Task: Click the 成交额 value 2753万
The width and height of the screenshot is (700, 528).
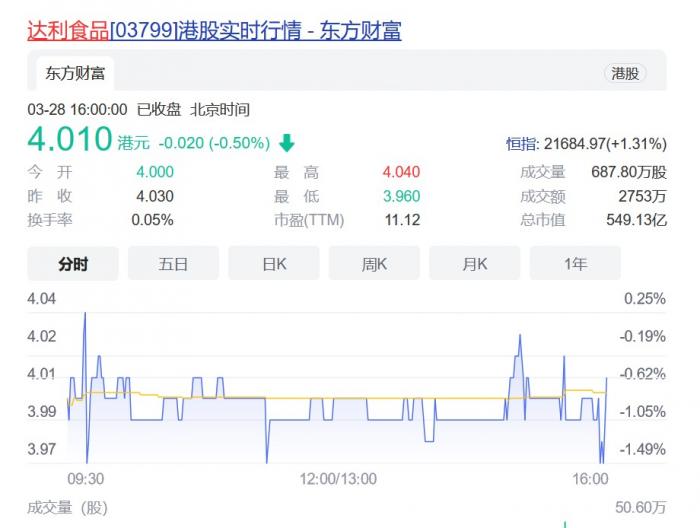Action: [x=642, y=196]
